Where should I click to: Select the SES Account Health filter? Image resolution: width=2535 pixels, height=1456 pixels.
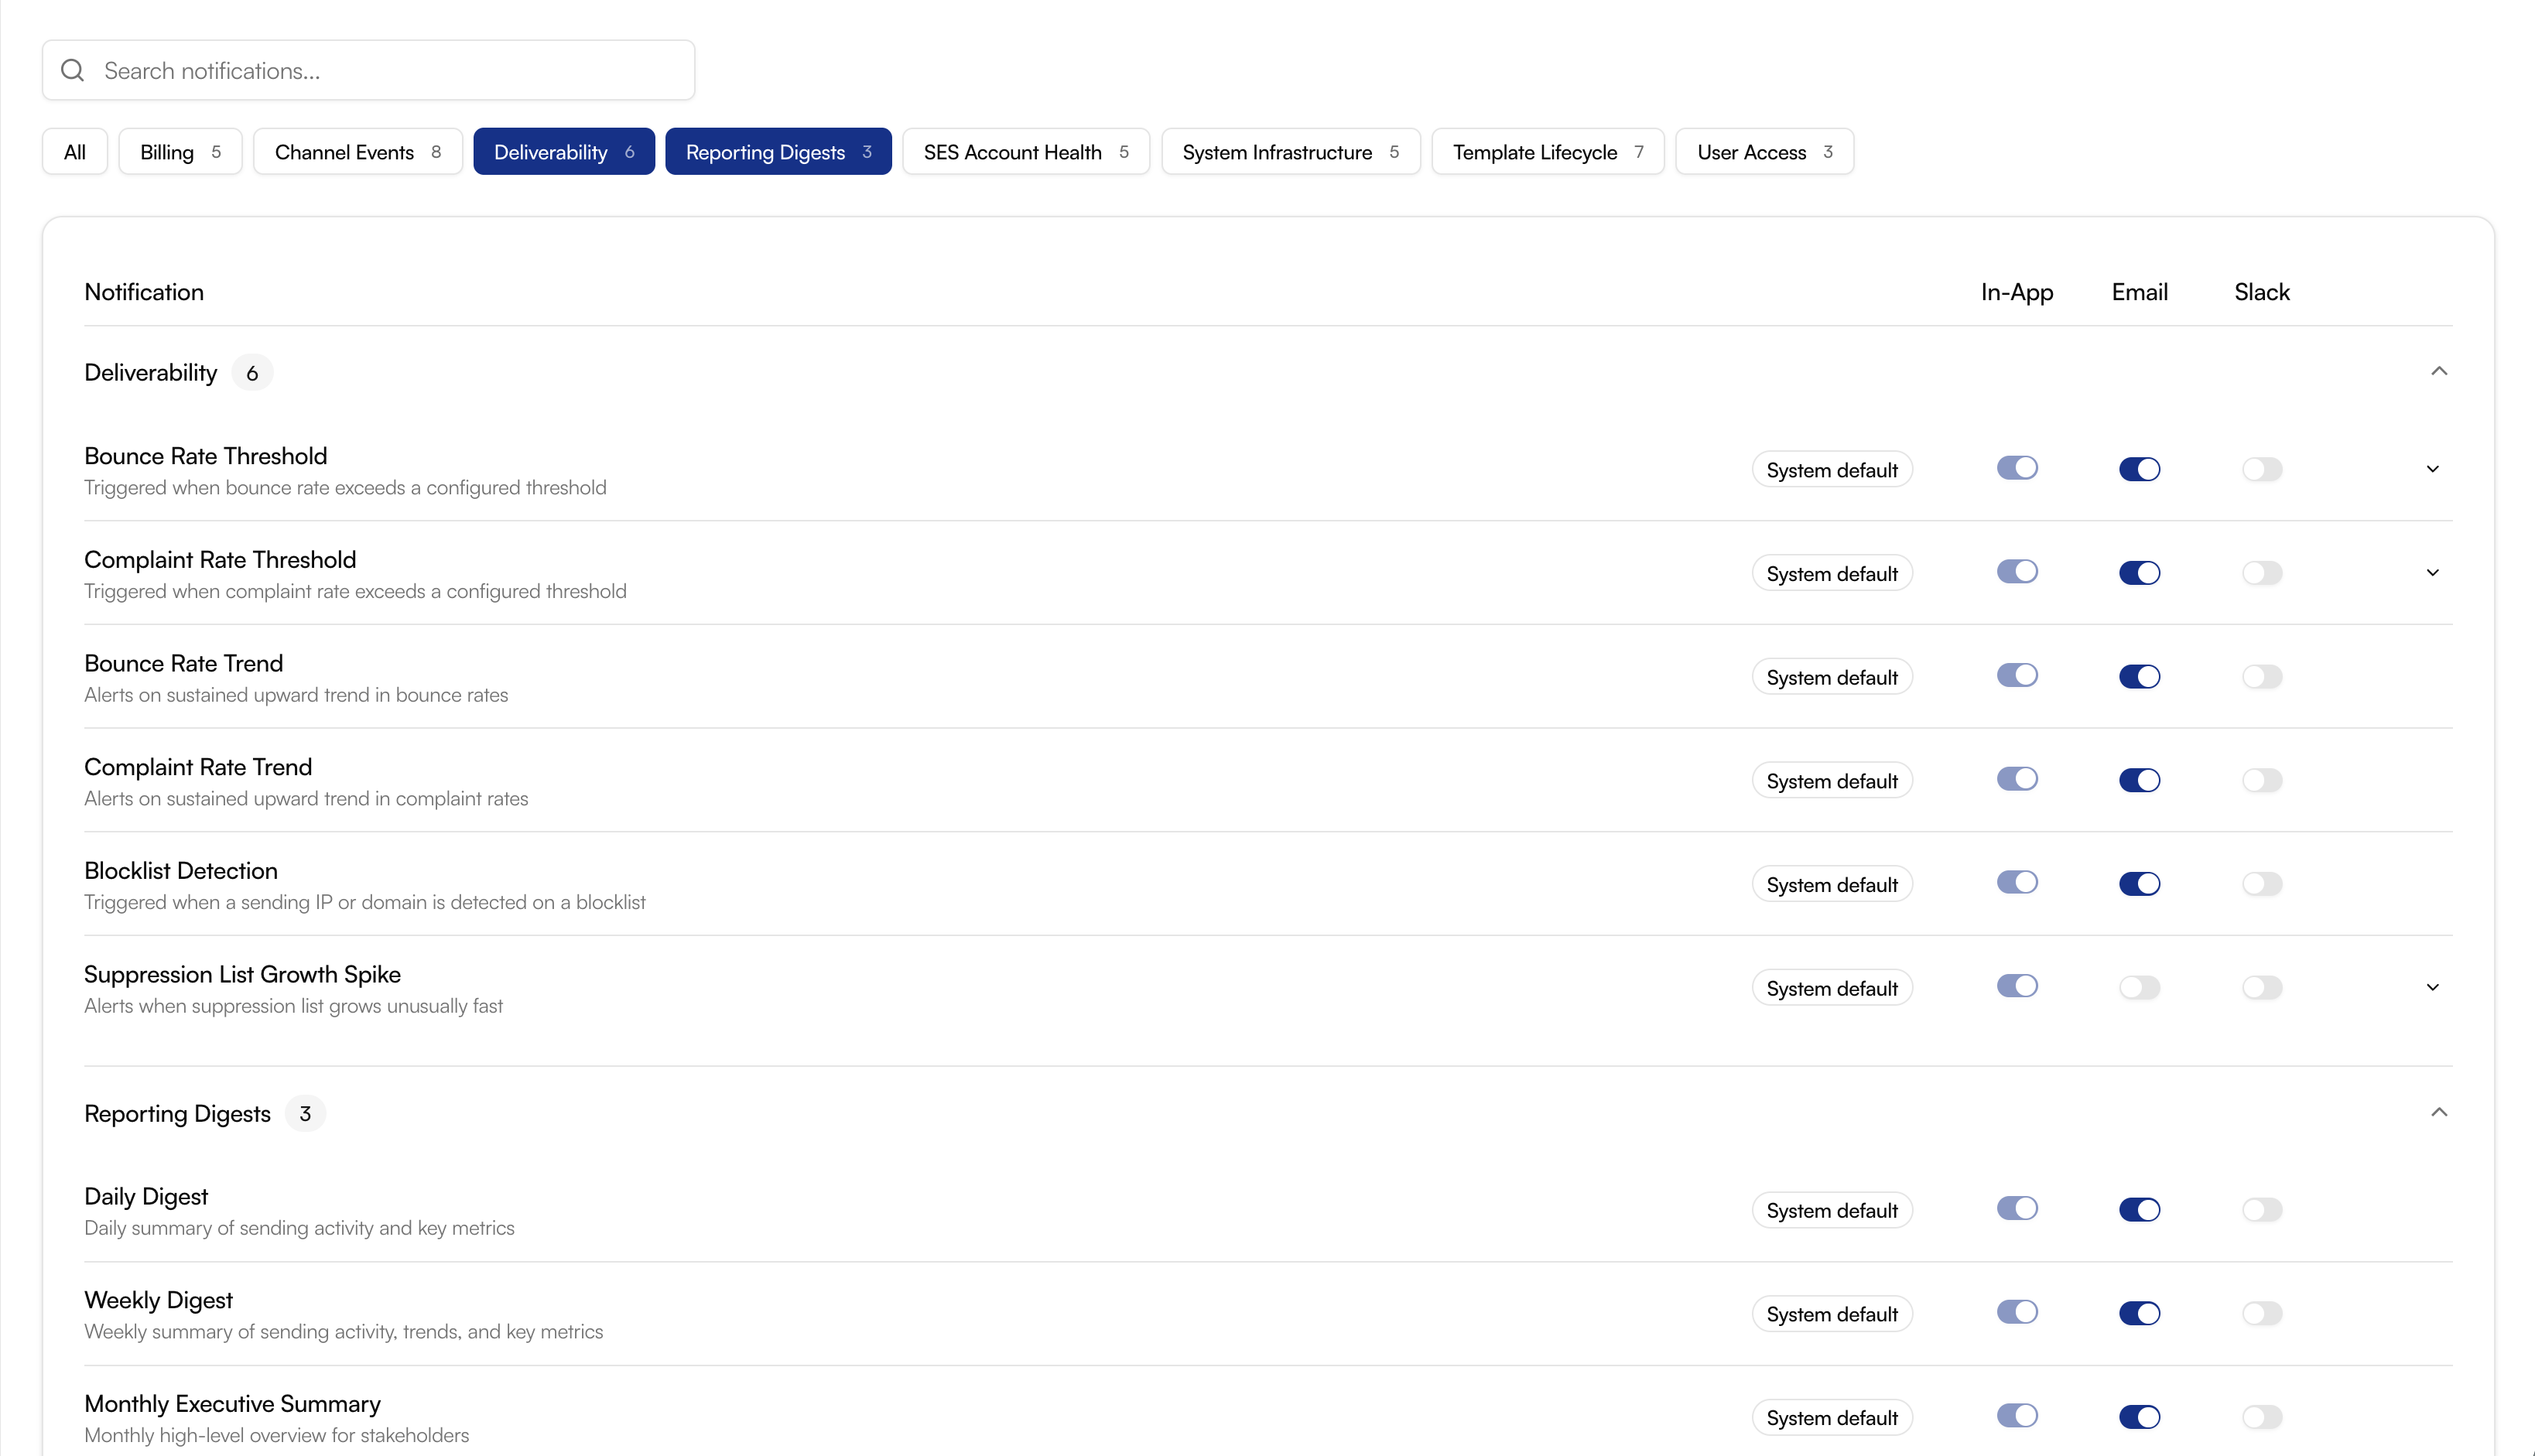tap(1025, 152)
